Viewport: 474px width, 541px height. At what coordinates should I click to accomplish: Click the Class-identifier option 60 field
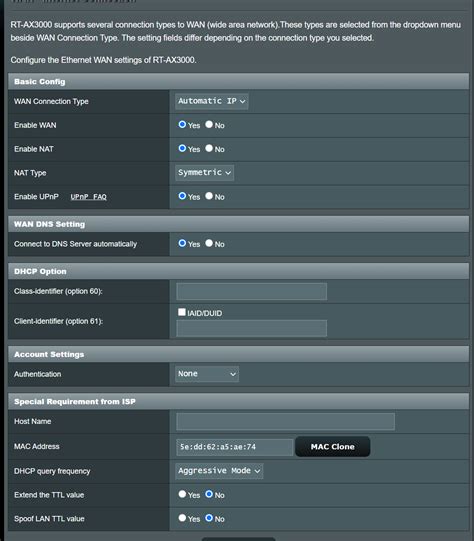(x=251, y=292)
